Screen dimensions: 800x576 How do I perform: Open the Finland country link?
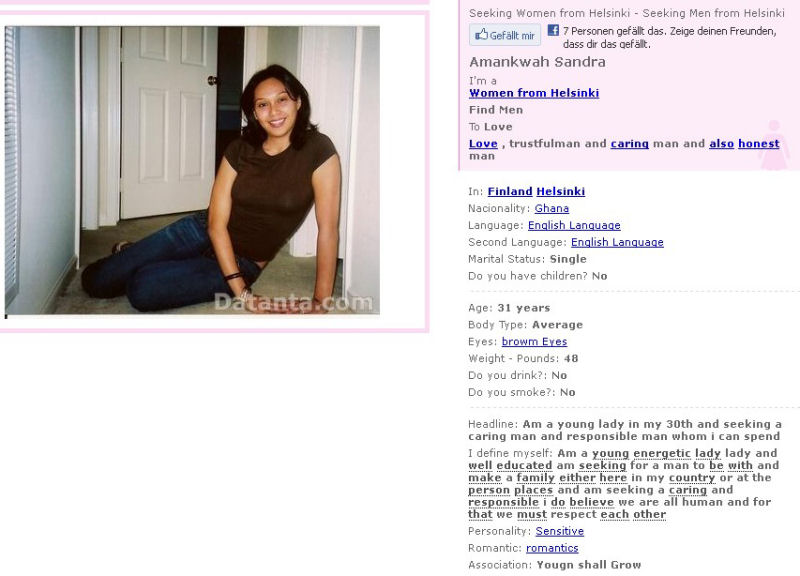pyautogui.click(x=510, y=191)
